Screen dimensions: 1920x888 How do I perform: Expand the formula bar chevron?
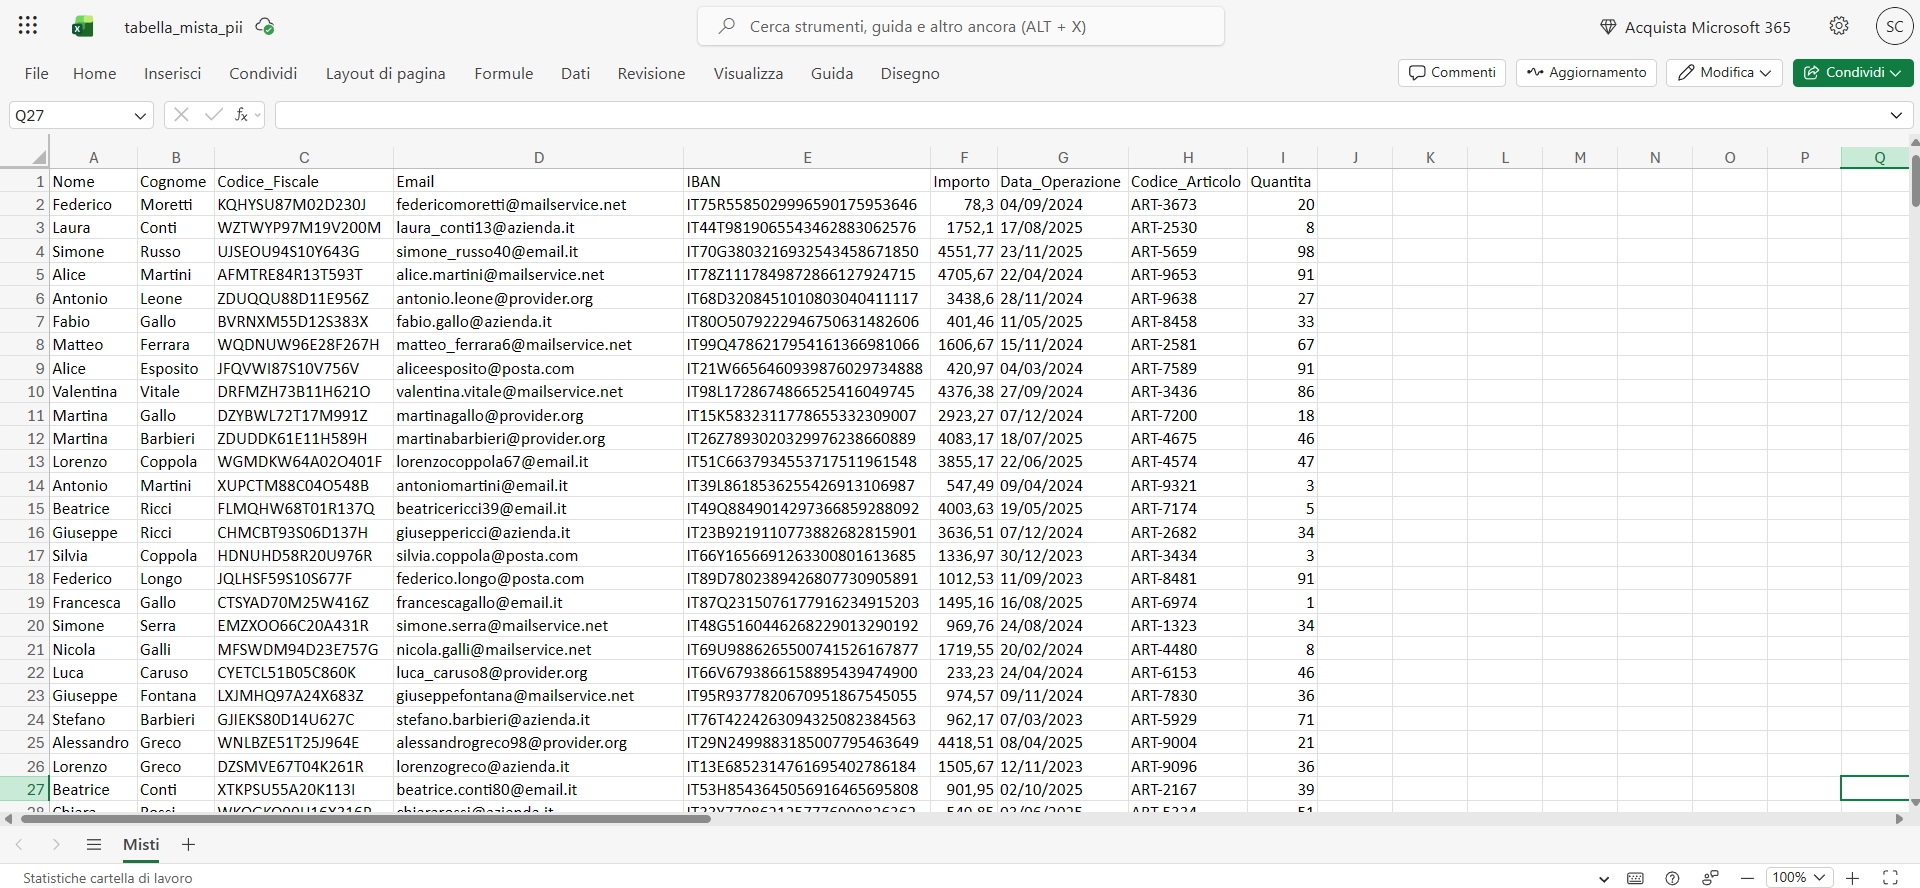click(x=1896, y=115)
